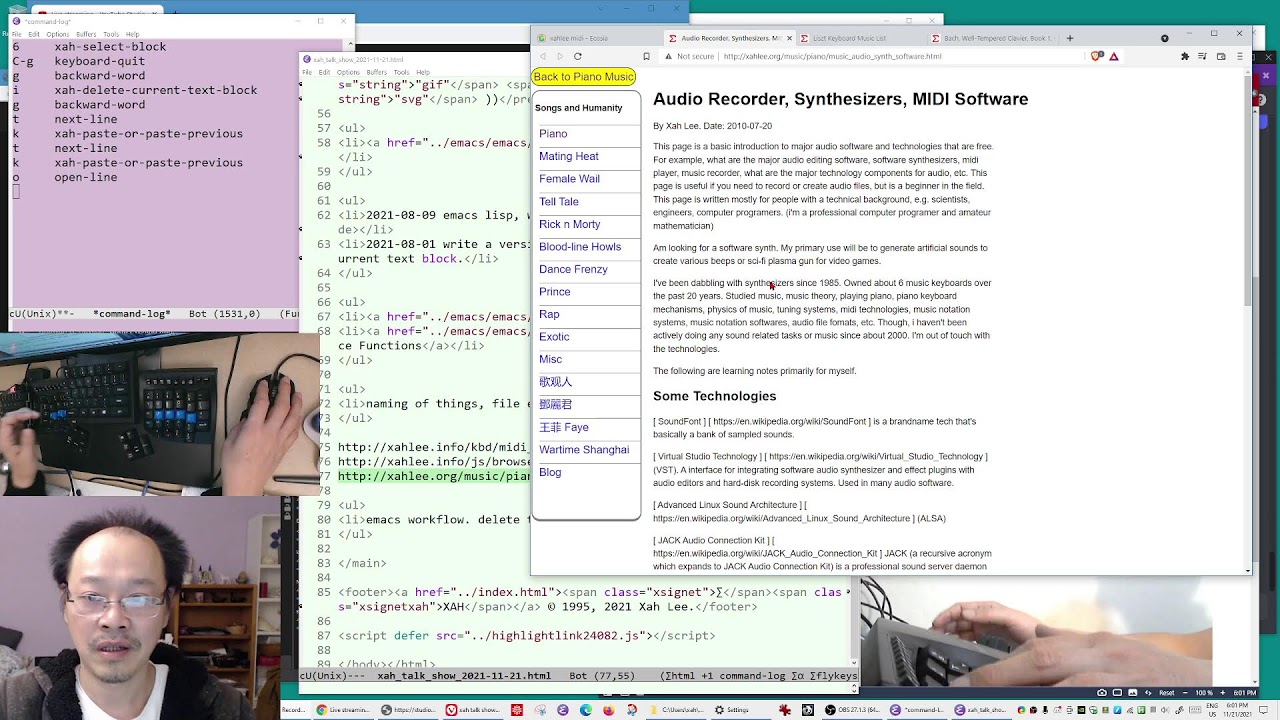Open the JACK_Audio_Connection_Kit Wikipedia URL
The width and height of the screenshot is (1280, 720).
click(766, 553)
